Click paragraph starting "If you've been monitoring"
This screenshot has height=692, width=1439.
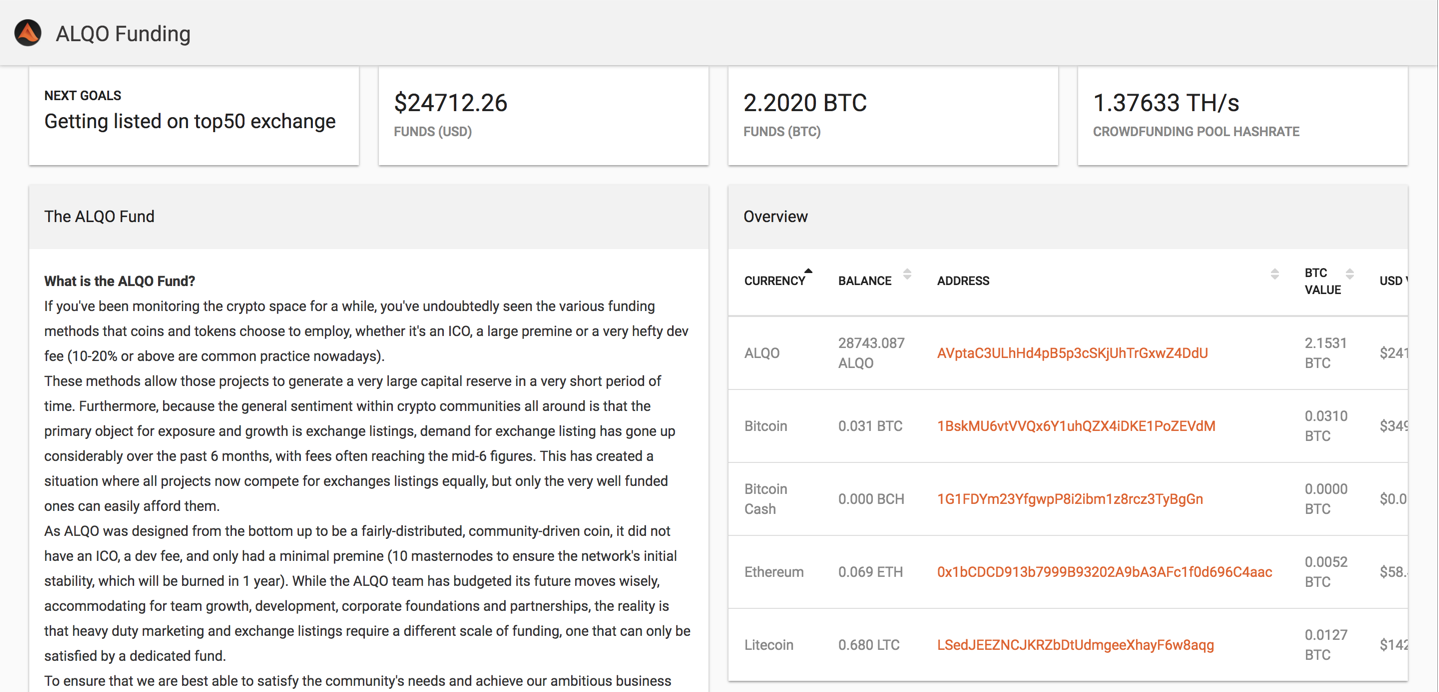(366, 331)
